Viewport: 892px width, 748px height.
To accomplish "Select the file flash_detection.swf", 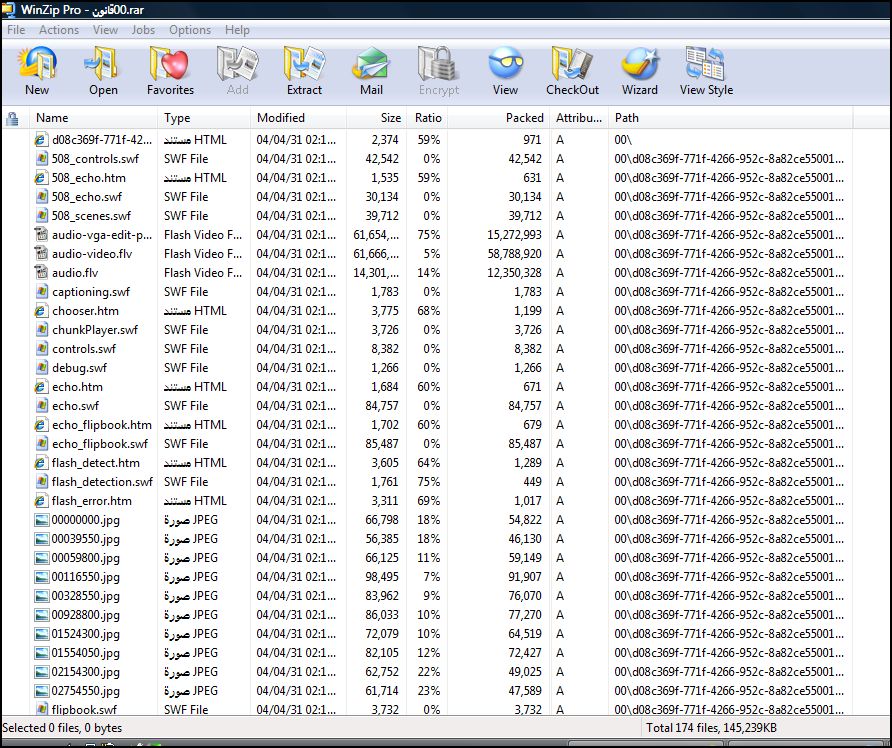I will point(102,482).
